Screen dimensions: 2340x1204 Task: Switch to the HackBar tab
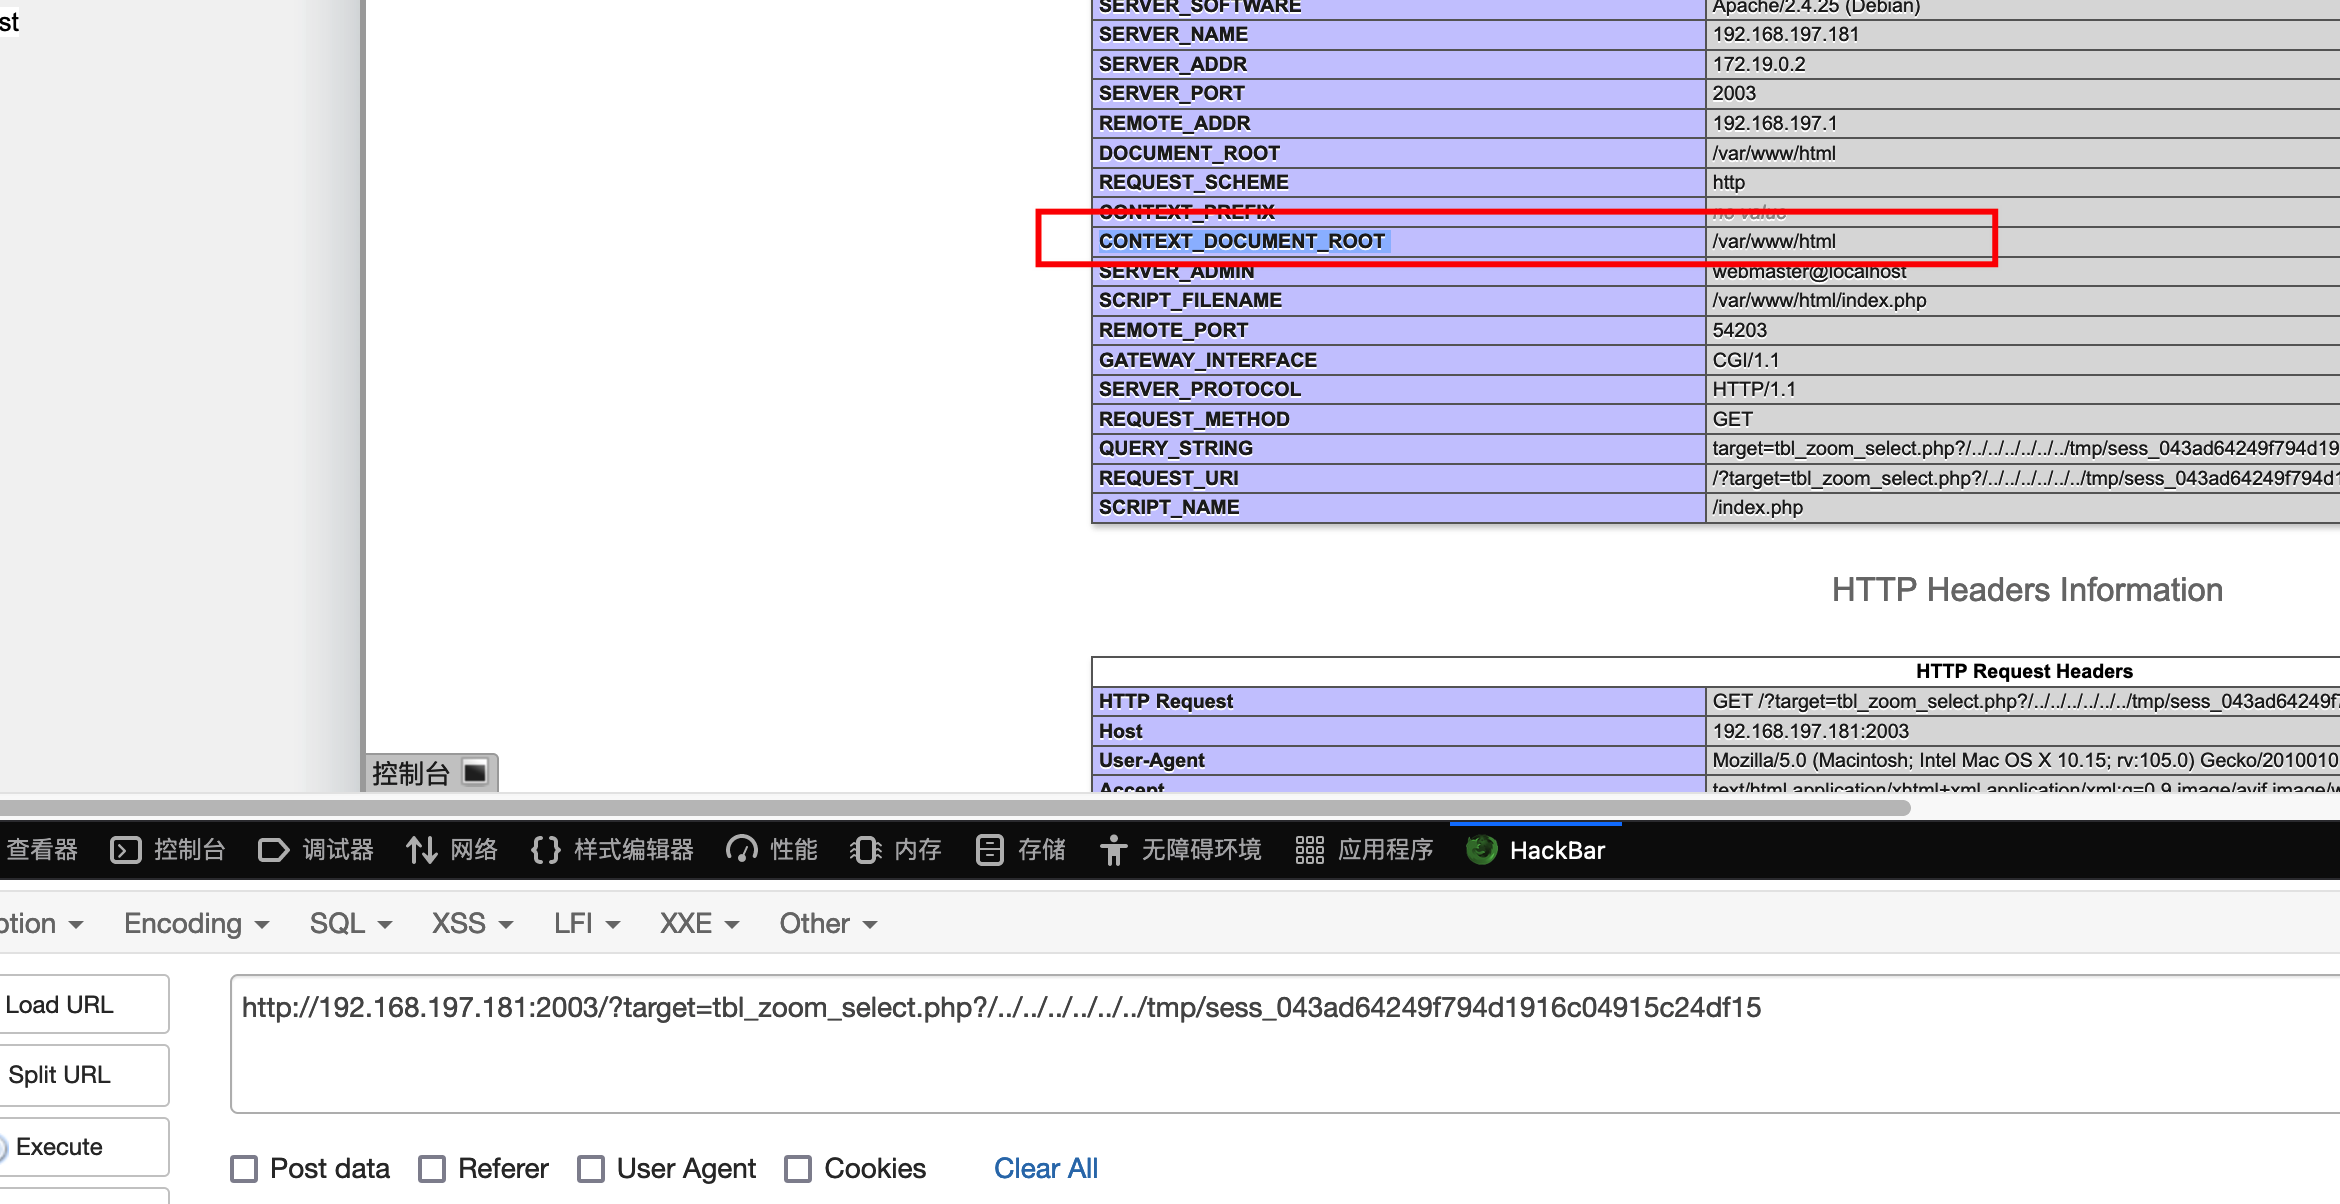click(x=1536, y=850)
